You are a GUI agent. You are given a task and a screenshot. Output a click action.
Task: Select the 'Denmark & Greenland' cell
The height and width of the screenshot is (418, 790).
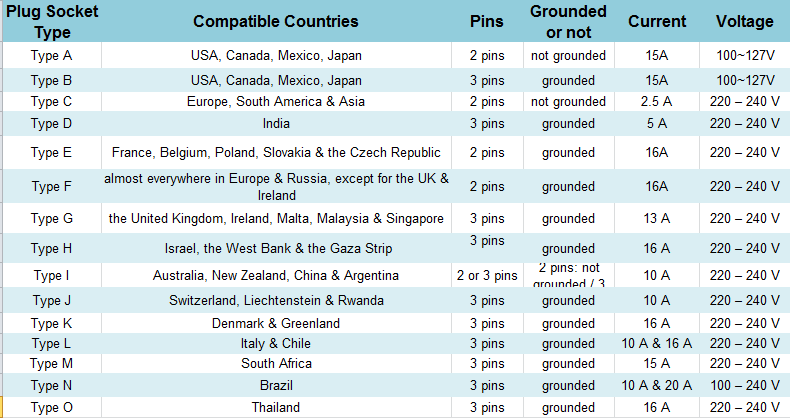(x=276, y=323)
